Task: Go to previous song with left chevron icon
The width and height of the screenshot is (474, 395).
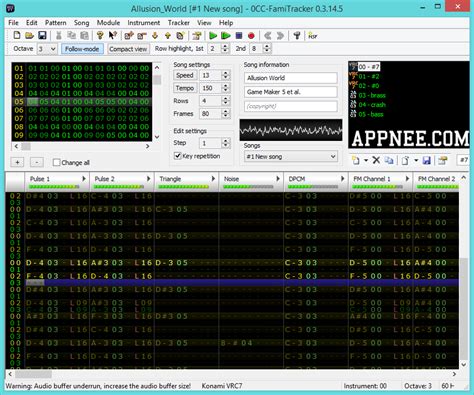Action: coord(267,35)
